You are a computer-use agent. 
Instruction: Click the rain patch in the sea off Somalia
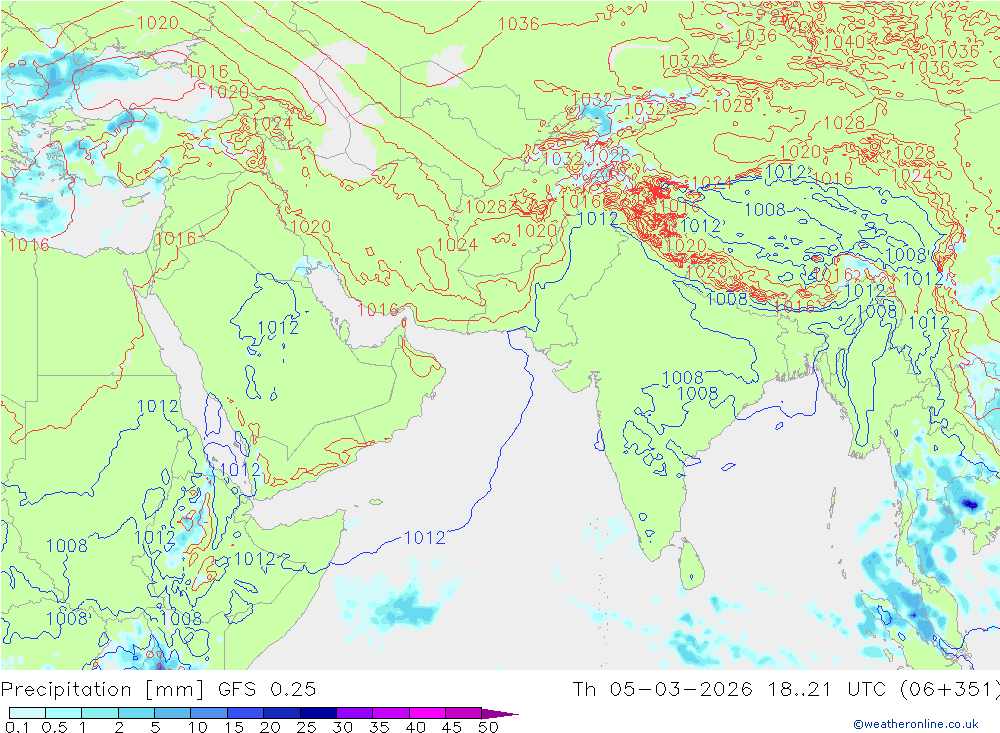pos(404,608)
